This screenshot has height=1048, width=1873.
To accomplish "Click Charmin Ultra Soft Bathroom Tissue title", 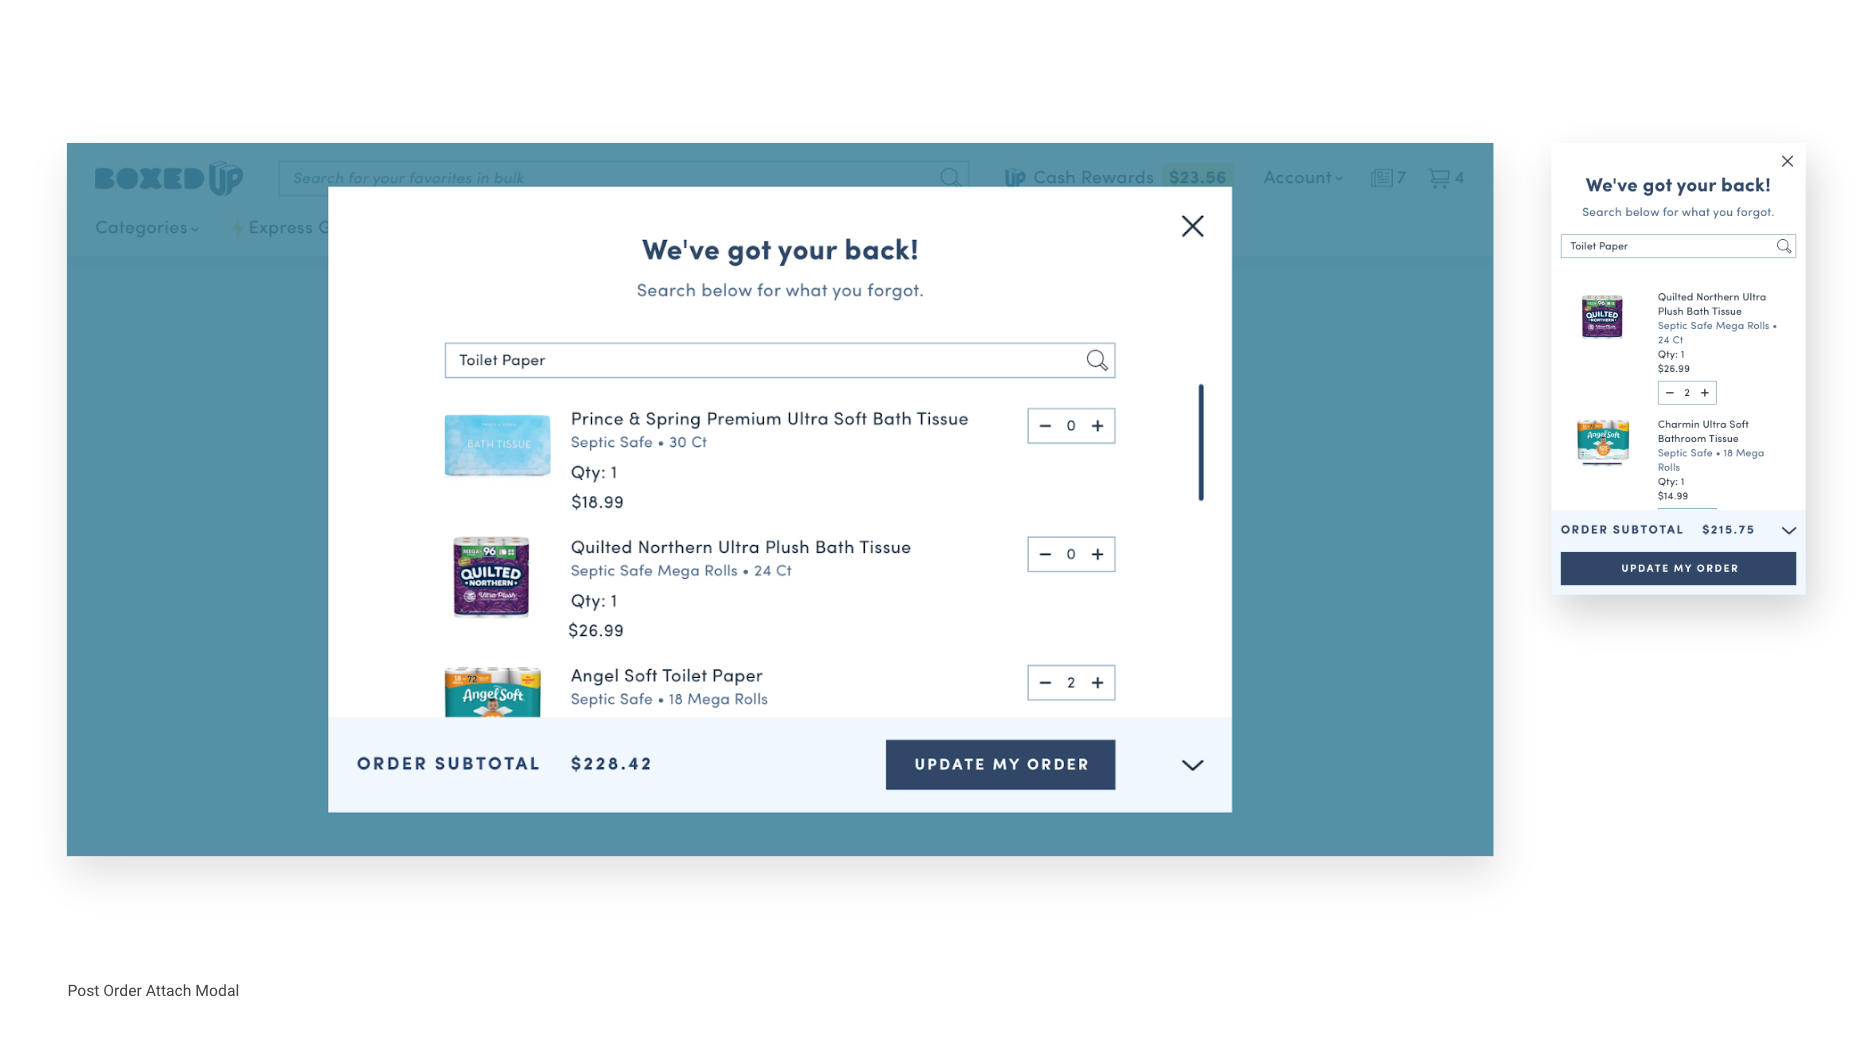I will (x=1703, y=431).
